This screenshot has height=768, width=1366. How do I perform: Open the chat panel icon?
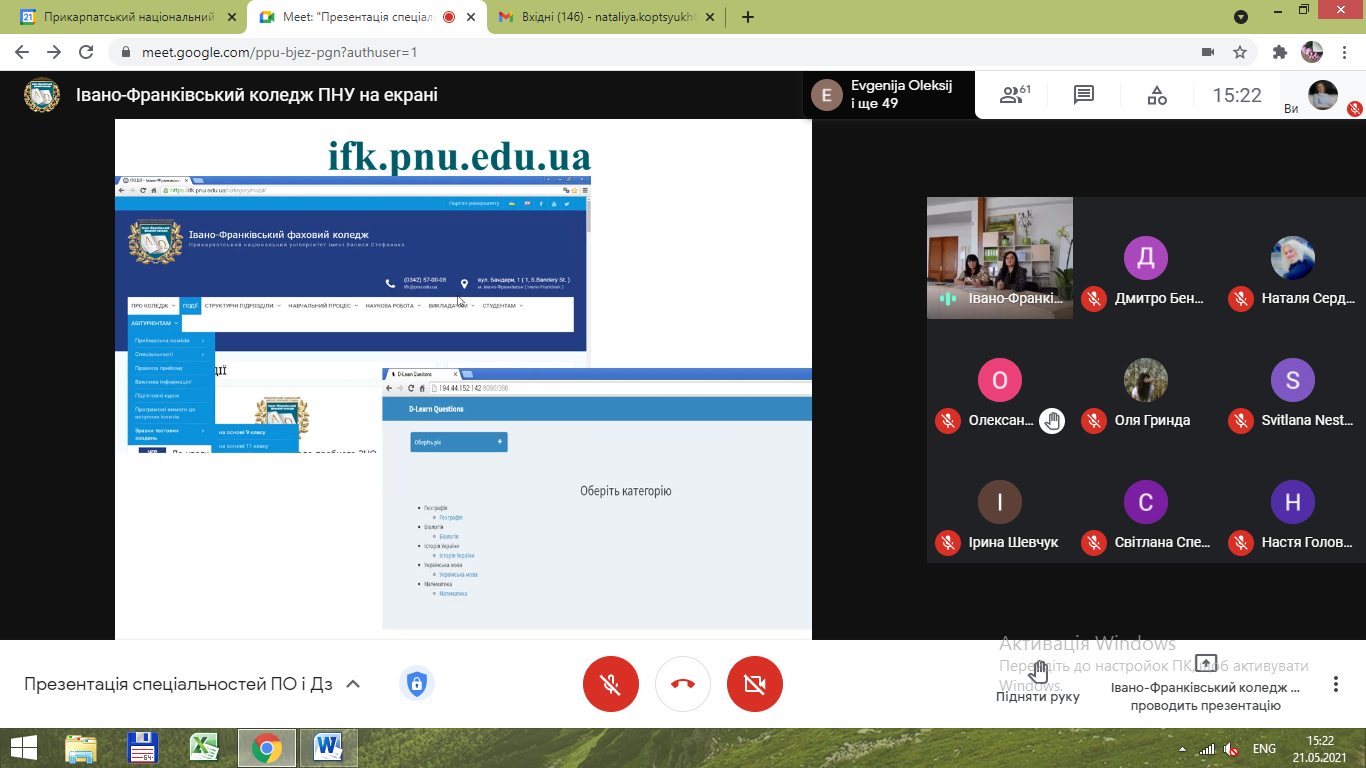click(1083, 96)
